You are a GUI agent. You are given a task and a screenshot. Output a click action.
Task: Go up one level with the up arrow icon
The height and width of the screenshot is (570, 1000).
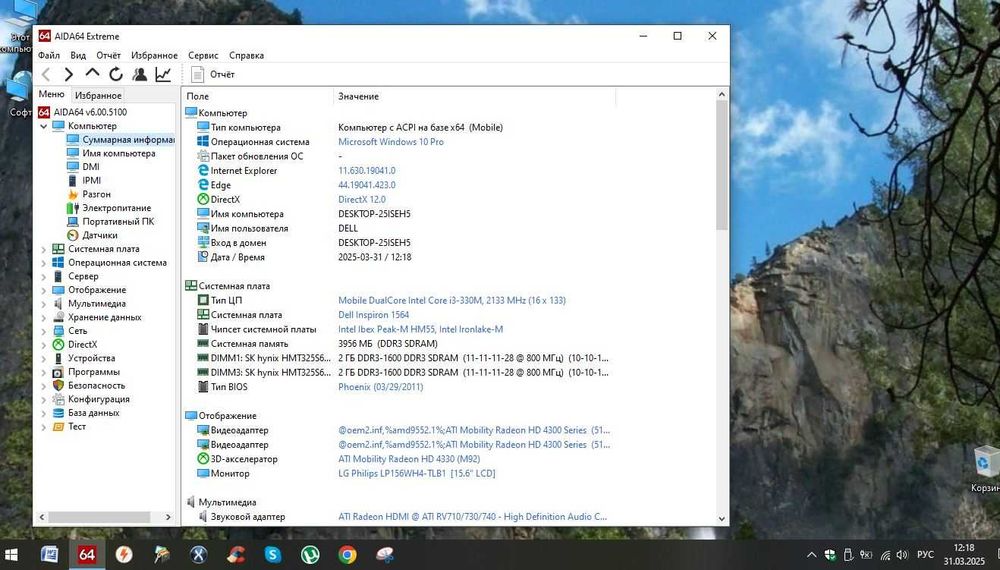(92, 74)
